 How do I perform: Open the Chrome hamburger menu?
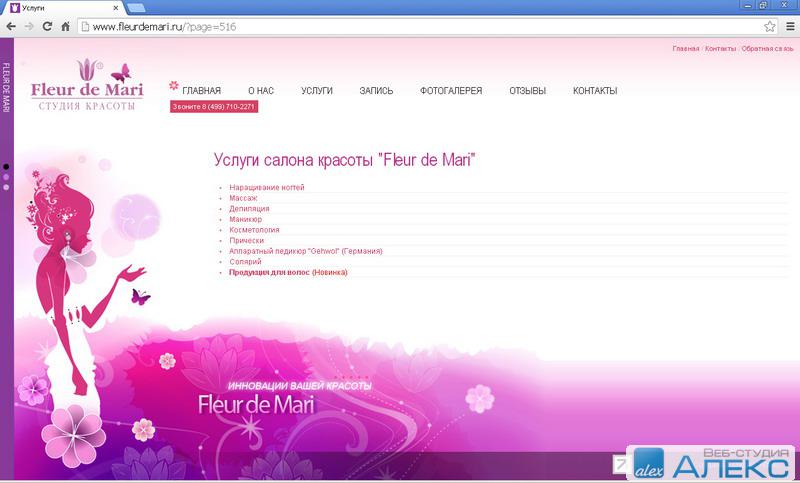tap(788, 27)
